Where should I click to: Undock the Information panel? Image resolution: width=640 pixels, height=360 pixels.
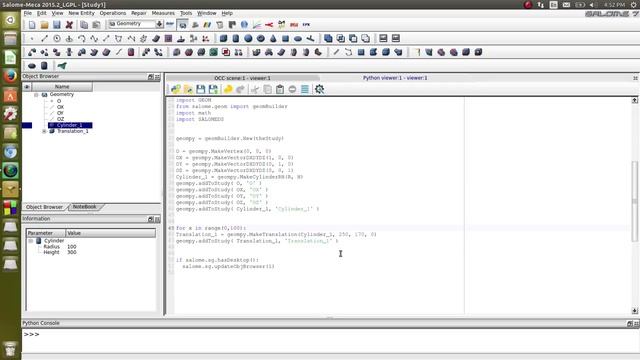pos(150,219)
